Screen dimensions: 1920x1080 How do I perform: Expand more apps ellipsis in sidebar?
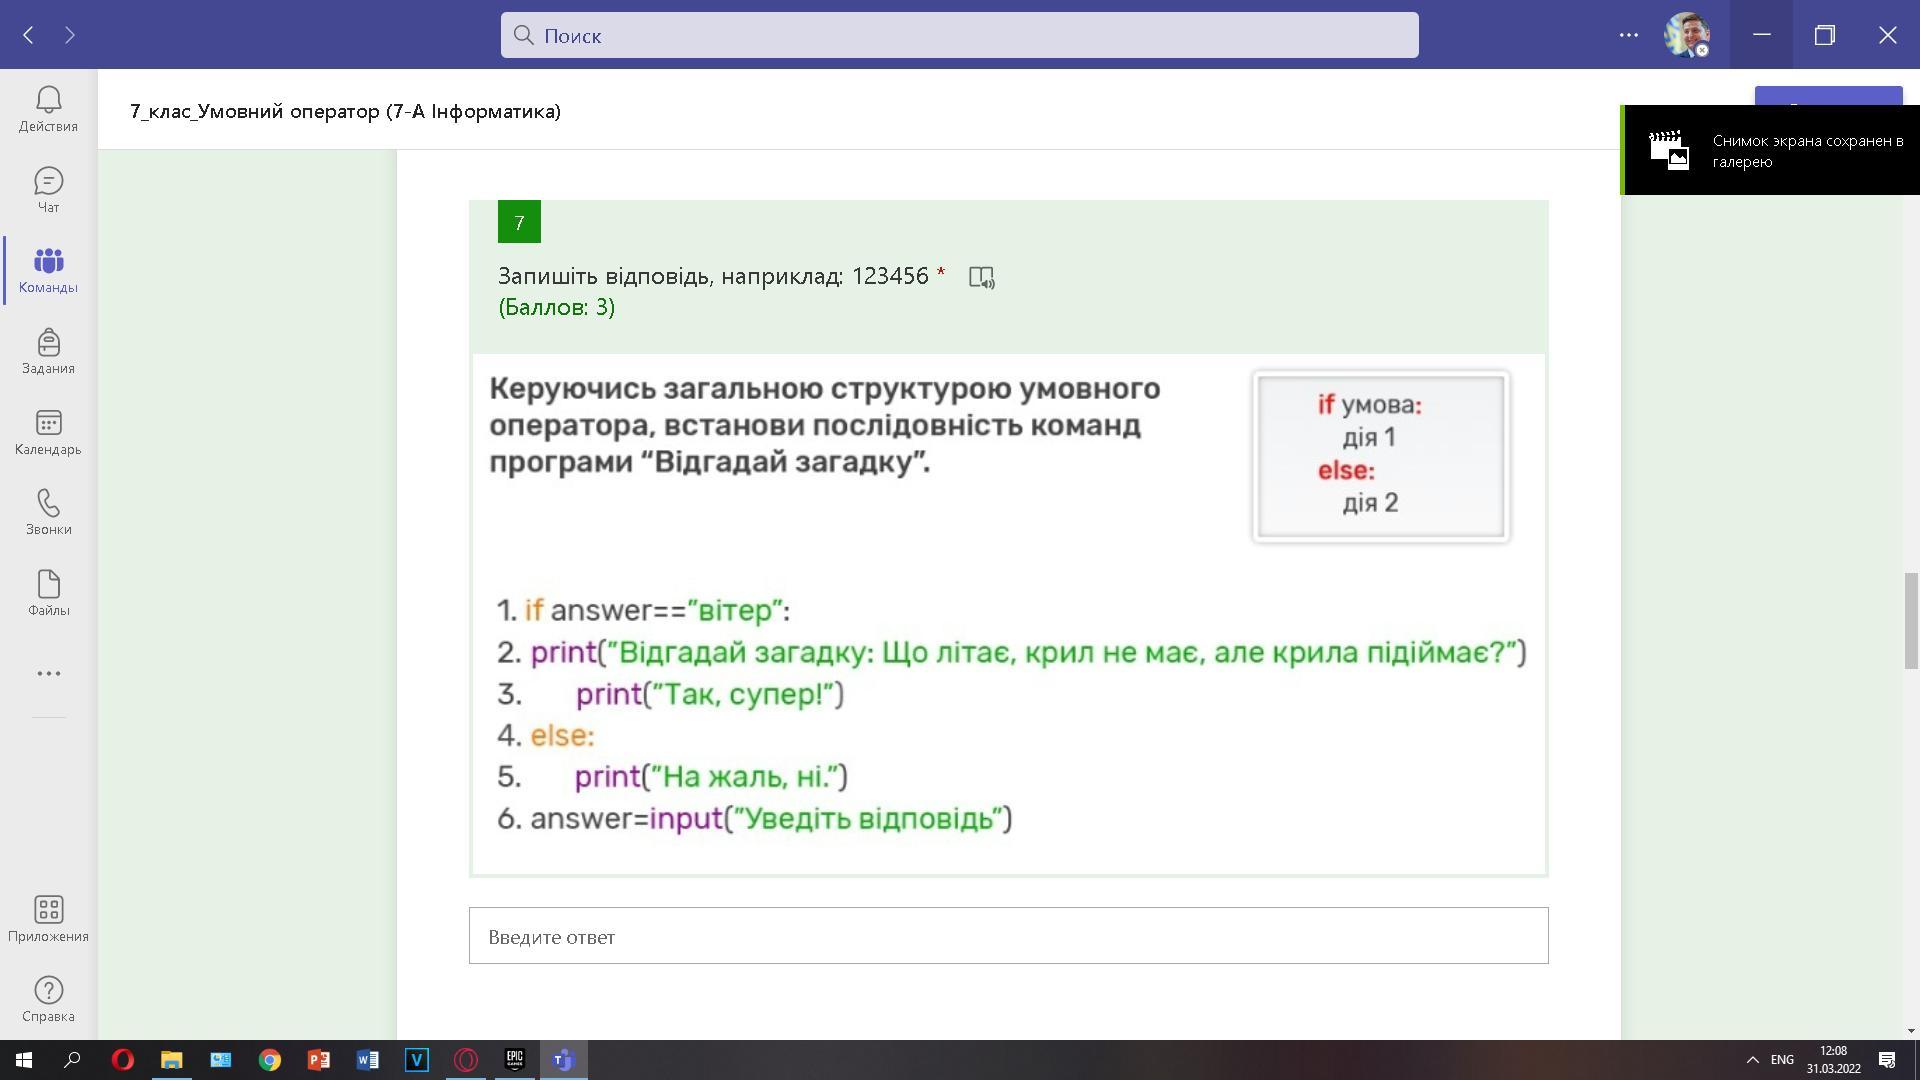pyautogui.click(x=48, y=673)
